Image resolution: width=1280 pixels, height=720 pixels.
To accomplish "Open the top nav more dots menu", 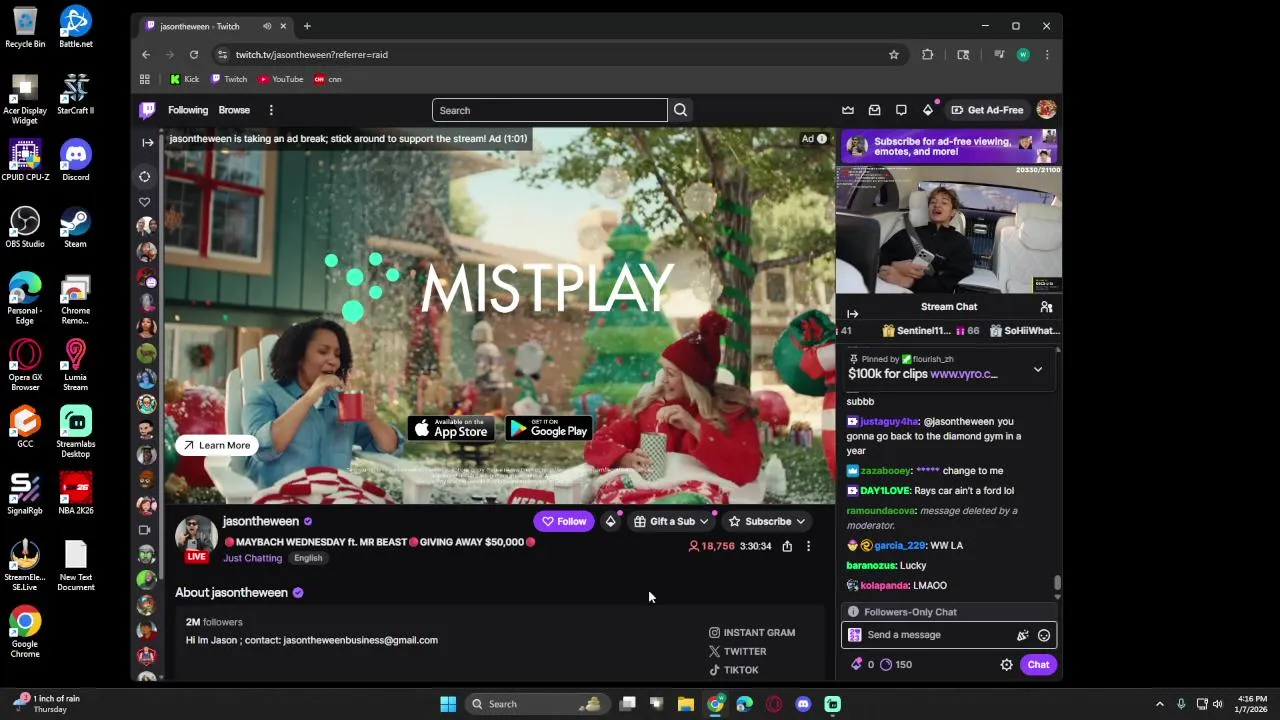I will click(x=271, y=110).
